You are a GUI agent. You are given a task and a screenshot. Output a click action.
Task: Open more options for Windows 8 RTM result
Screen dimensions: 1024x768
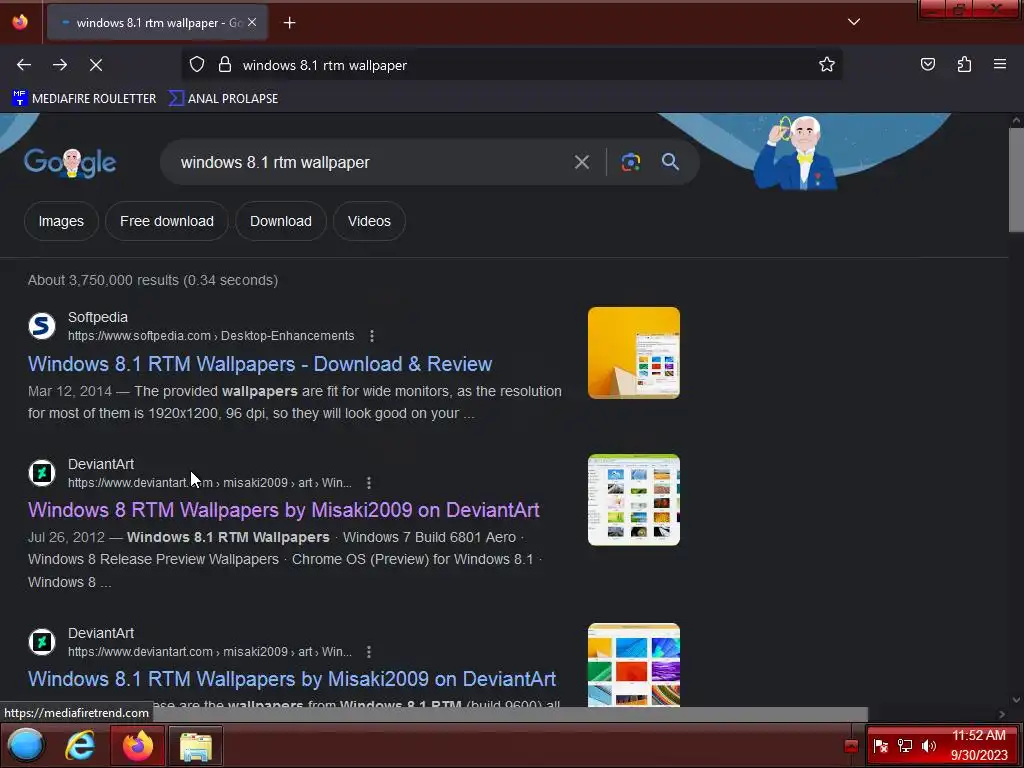point(369,483)
